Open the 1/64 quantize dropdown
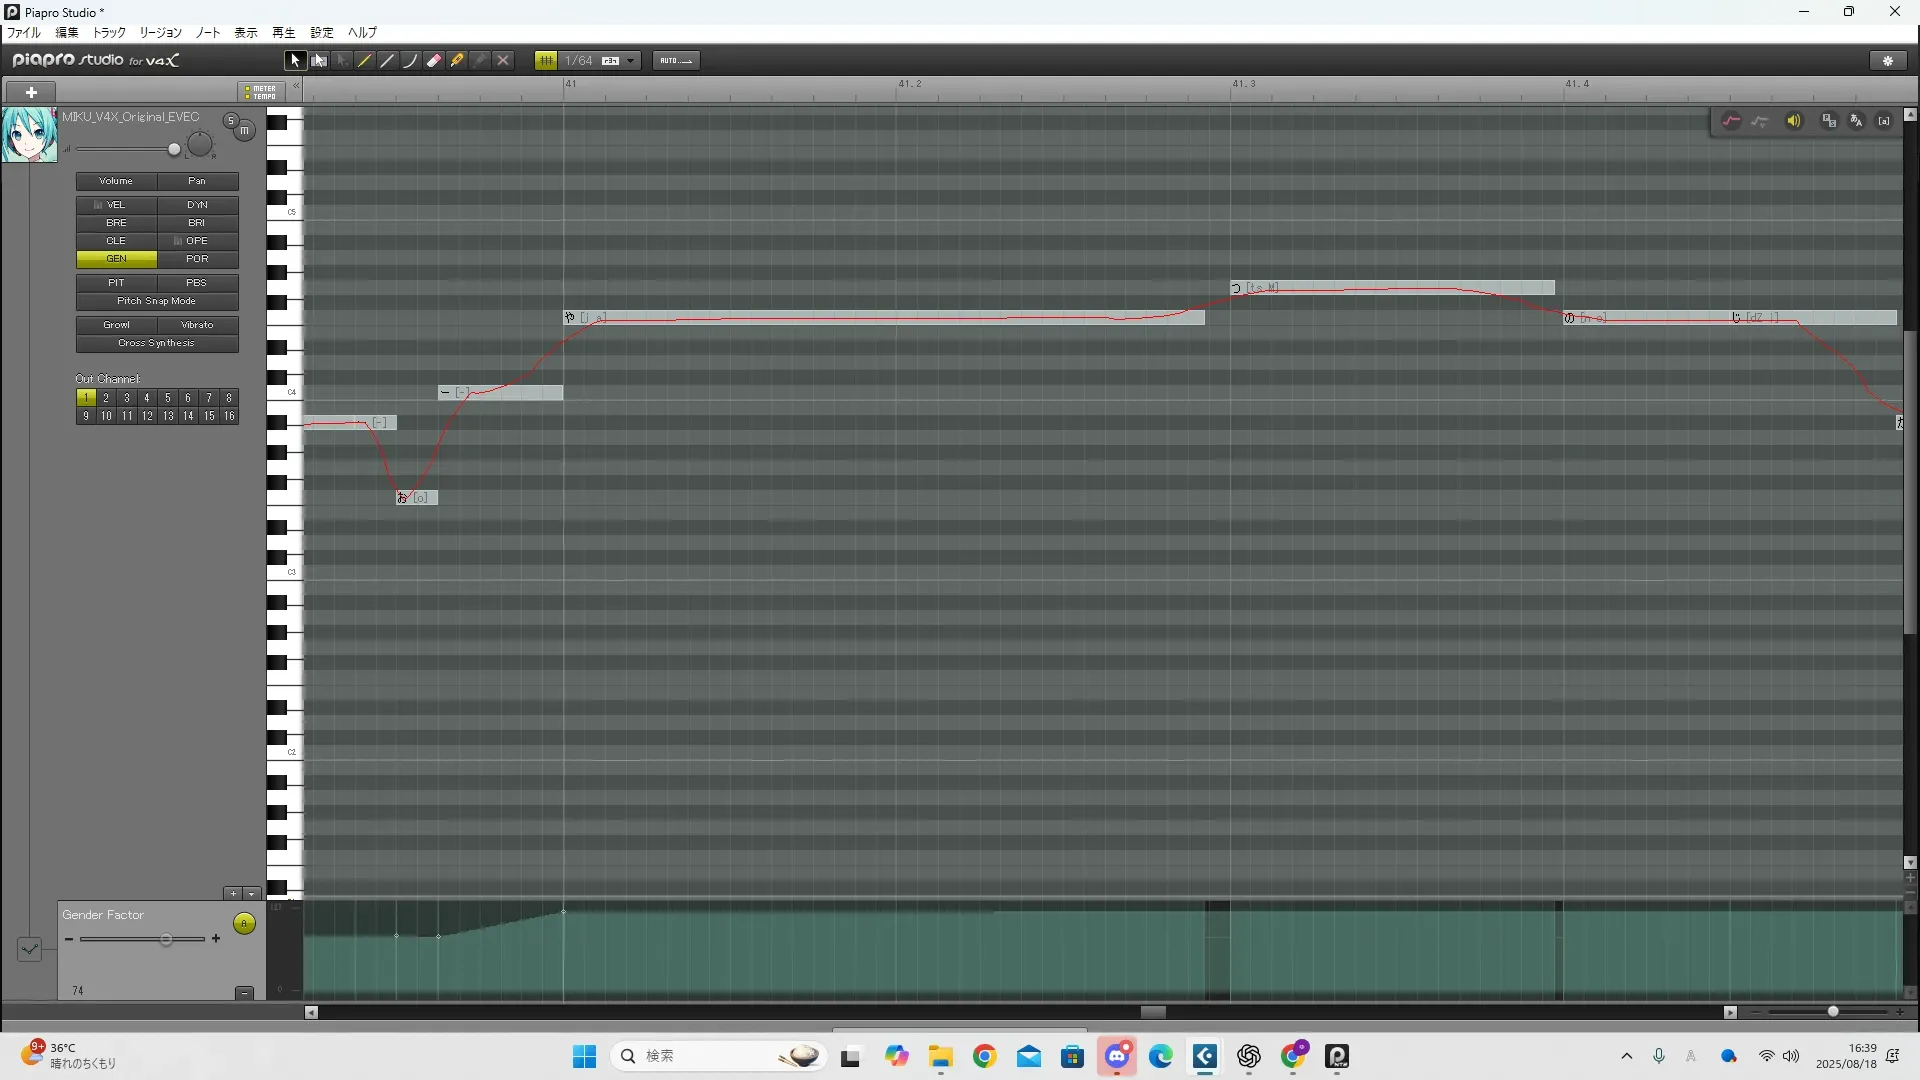This screenshot has height=1080, width=1920. [x=631, y=61]
